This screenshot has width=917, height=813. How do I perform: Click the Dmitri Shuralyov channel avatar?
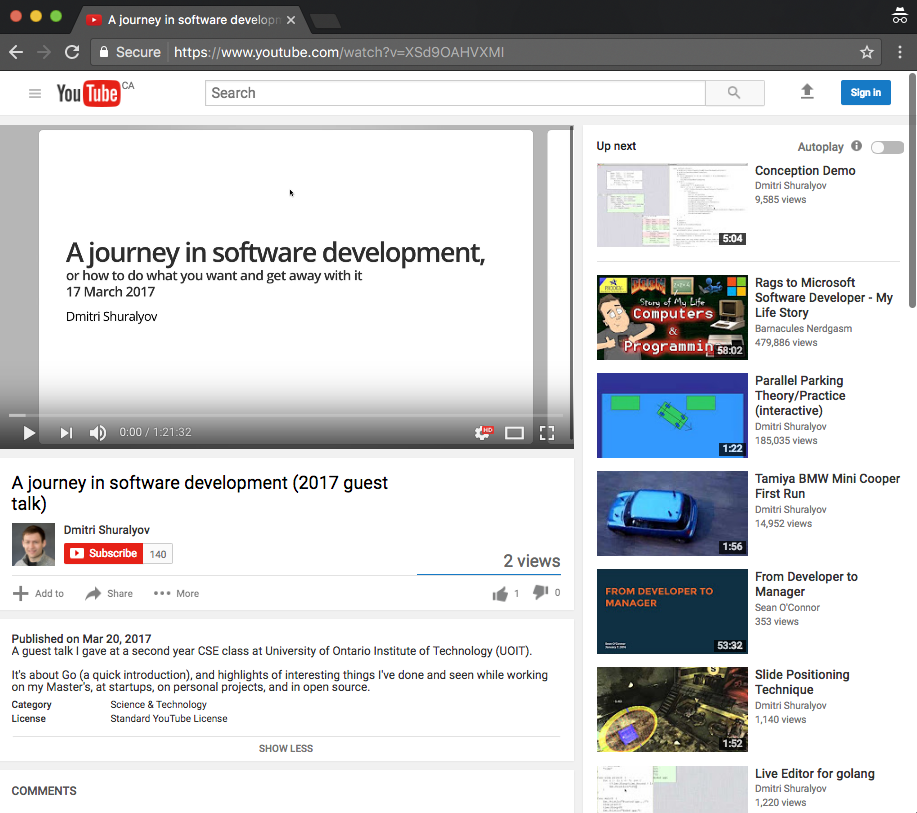tap(33, 545)
